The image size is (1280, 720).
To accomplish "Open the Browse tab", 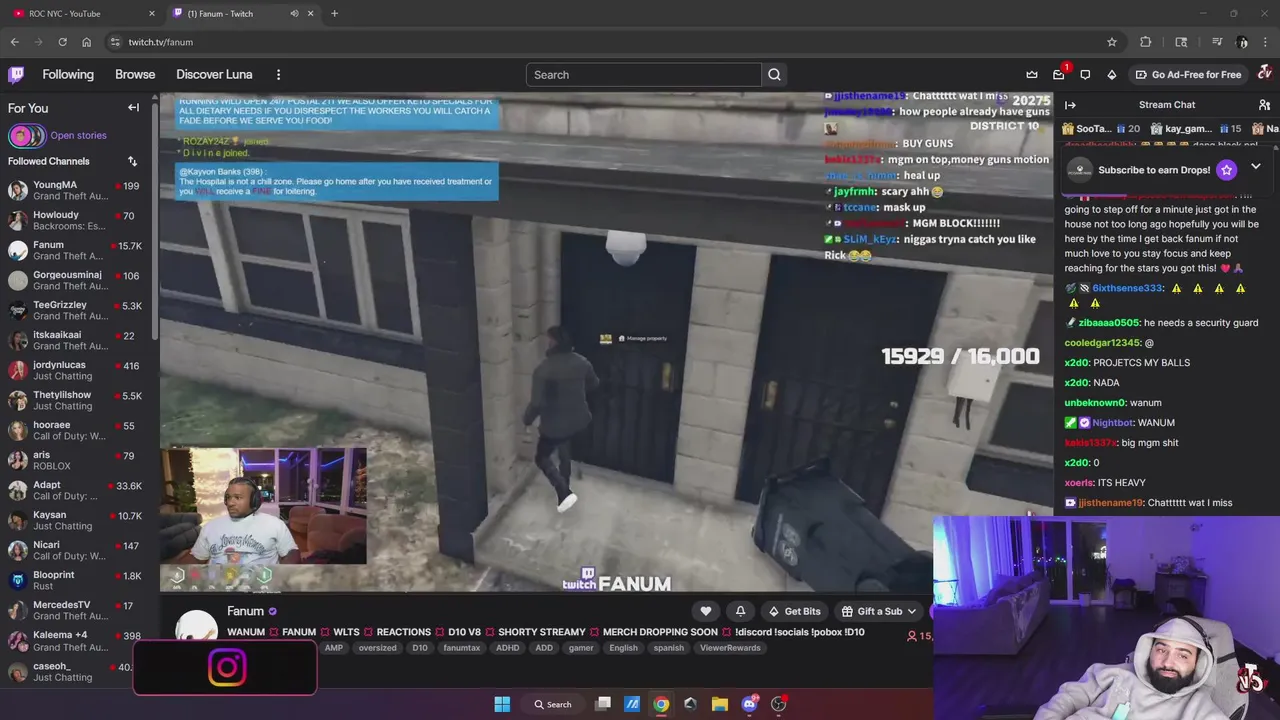I will coord(135,74).
